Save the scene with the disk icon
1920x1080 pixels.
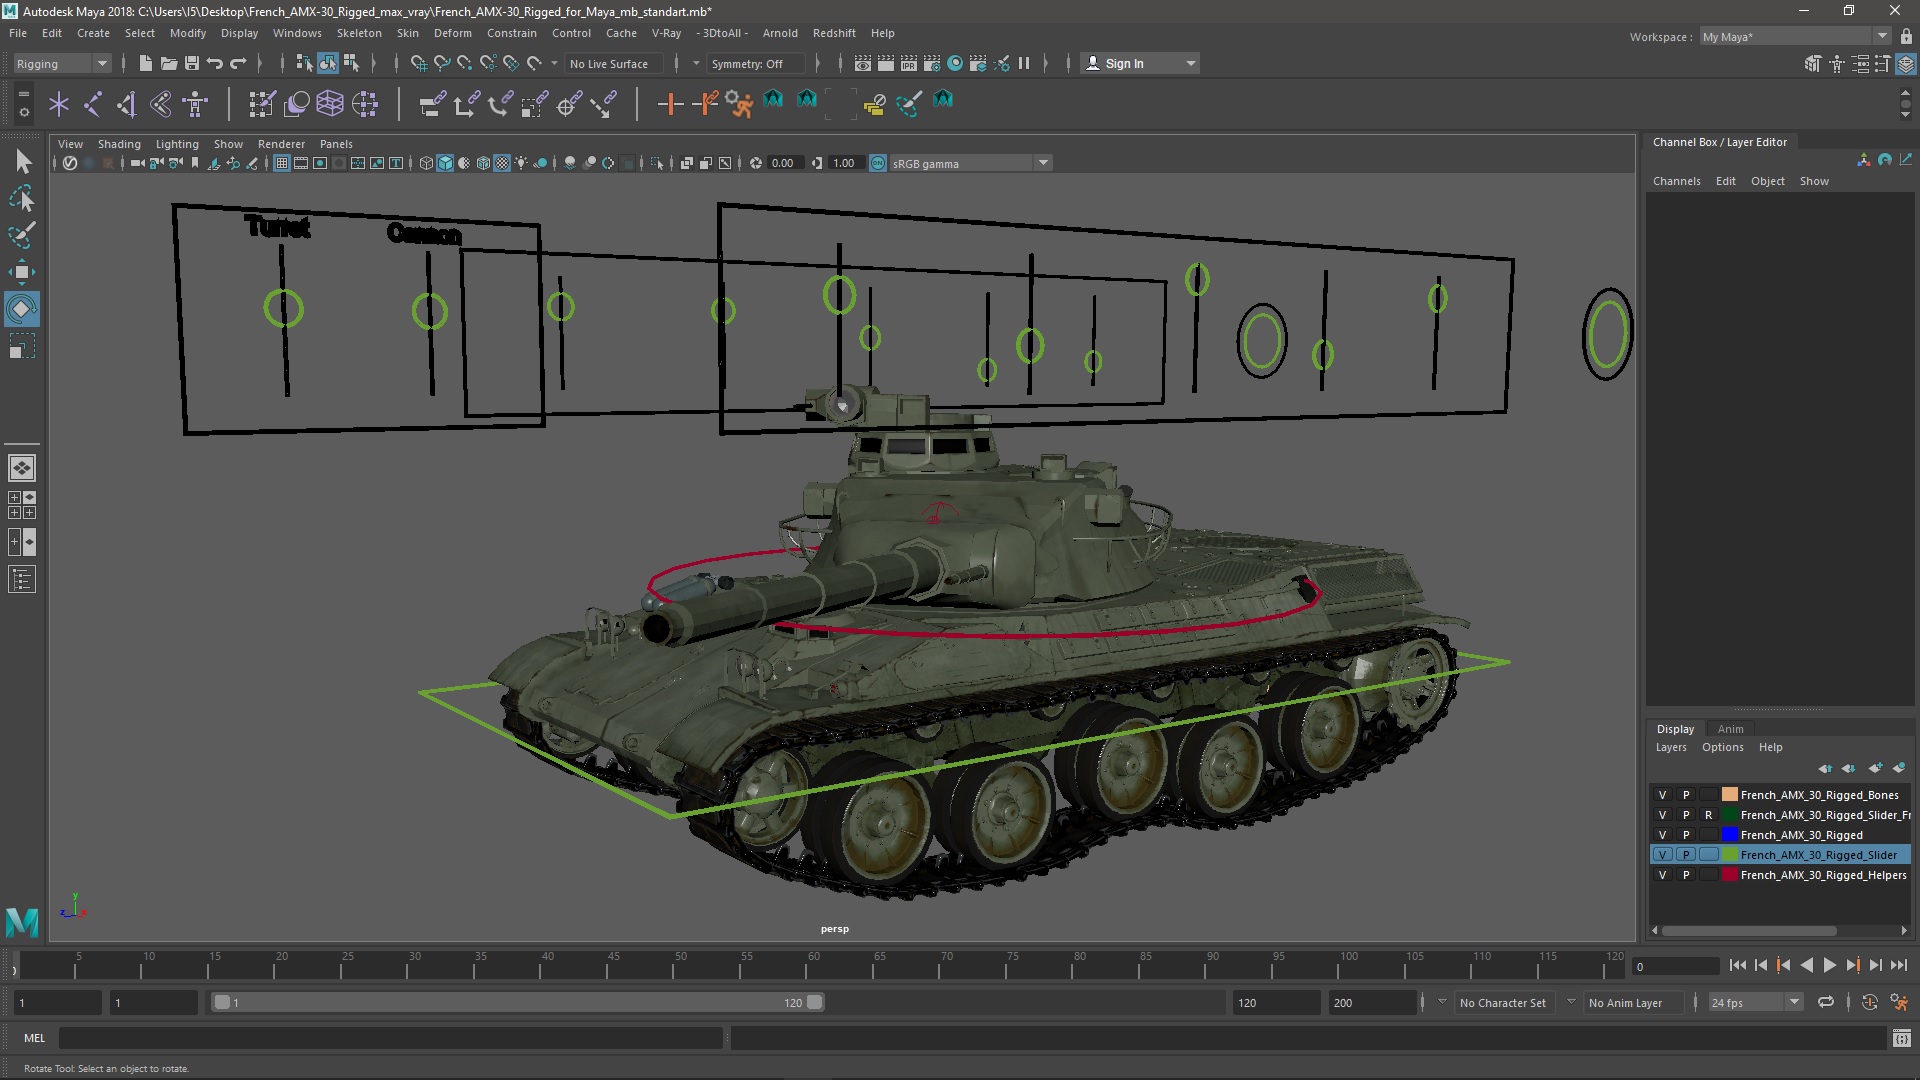[x=191, y=63]
